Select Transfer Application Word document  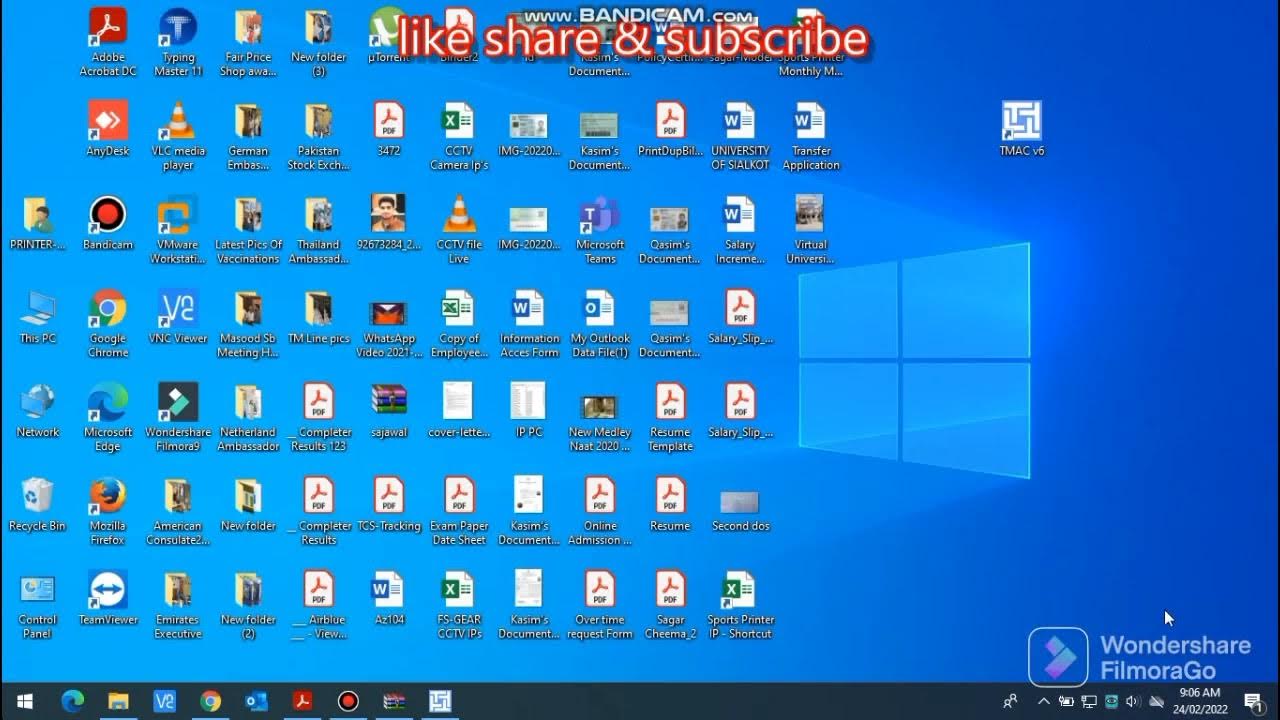pyautogui.click(x=811, y=136)
